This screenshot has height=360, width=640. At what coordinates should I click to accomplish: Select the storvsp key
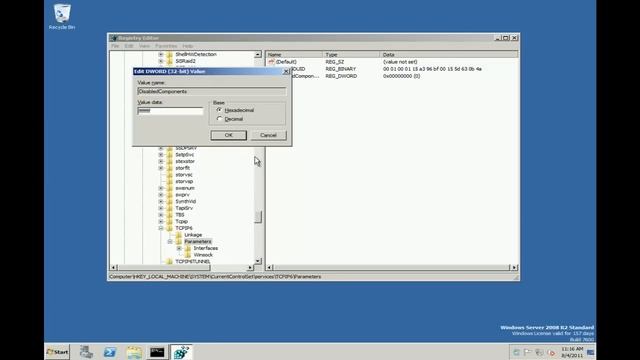(x=184, y=181)
